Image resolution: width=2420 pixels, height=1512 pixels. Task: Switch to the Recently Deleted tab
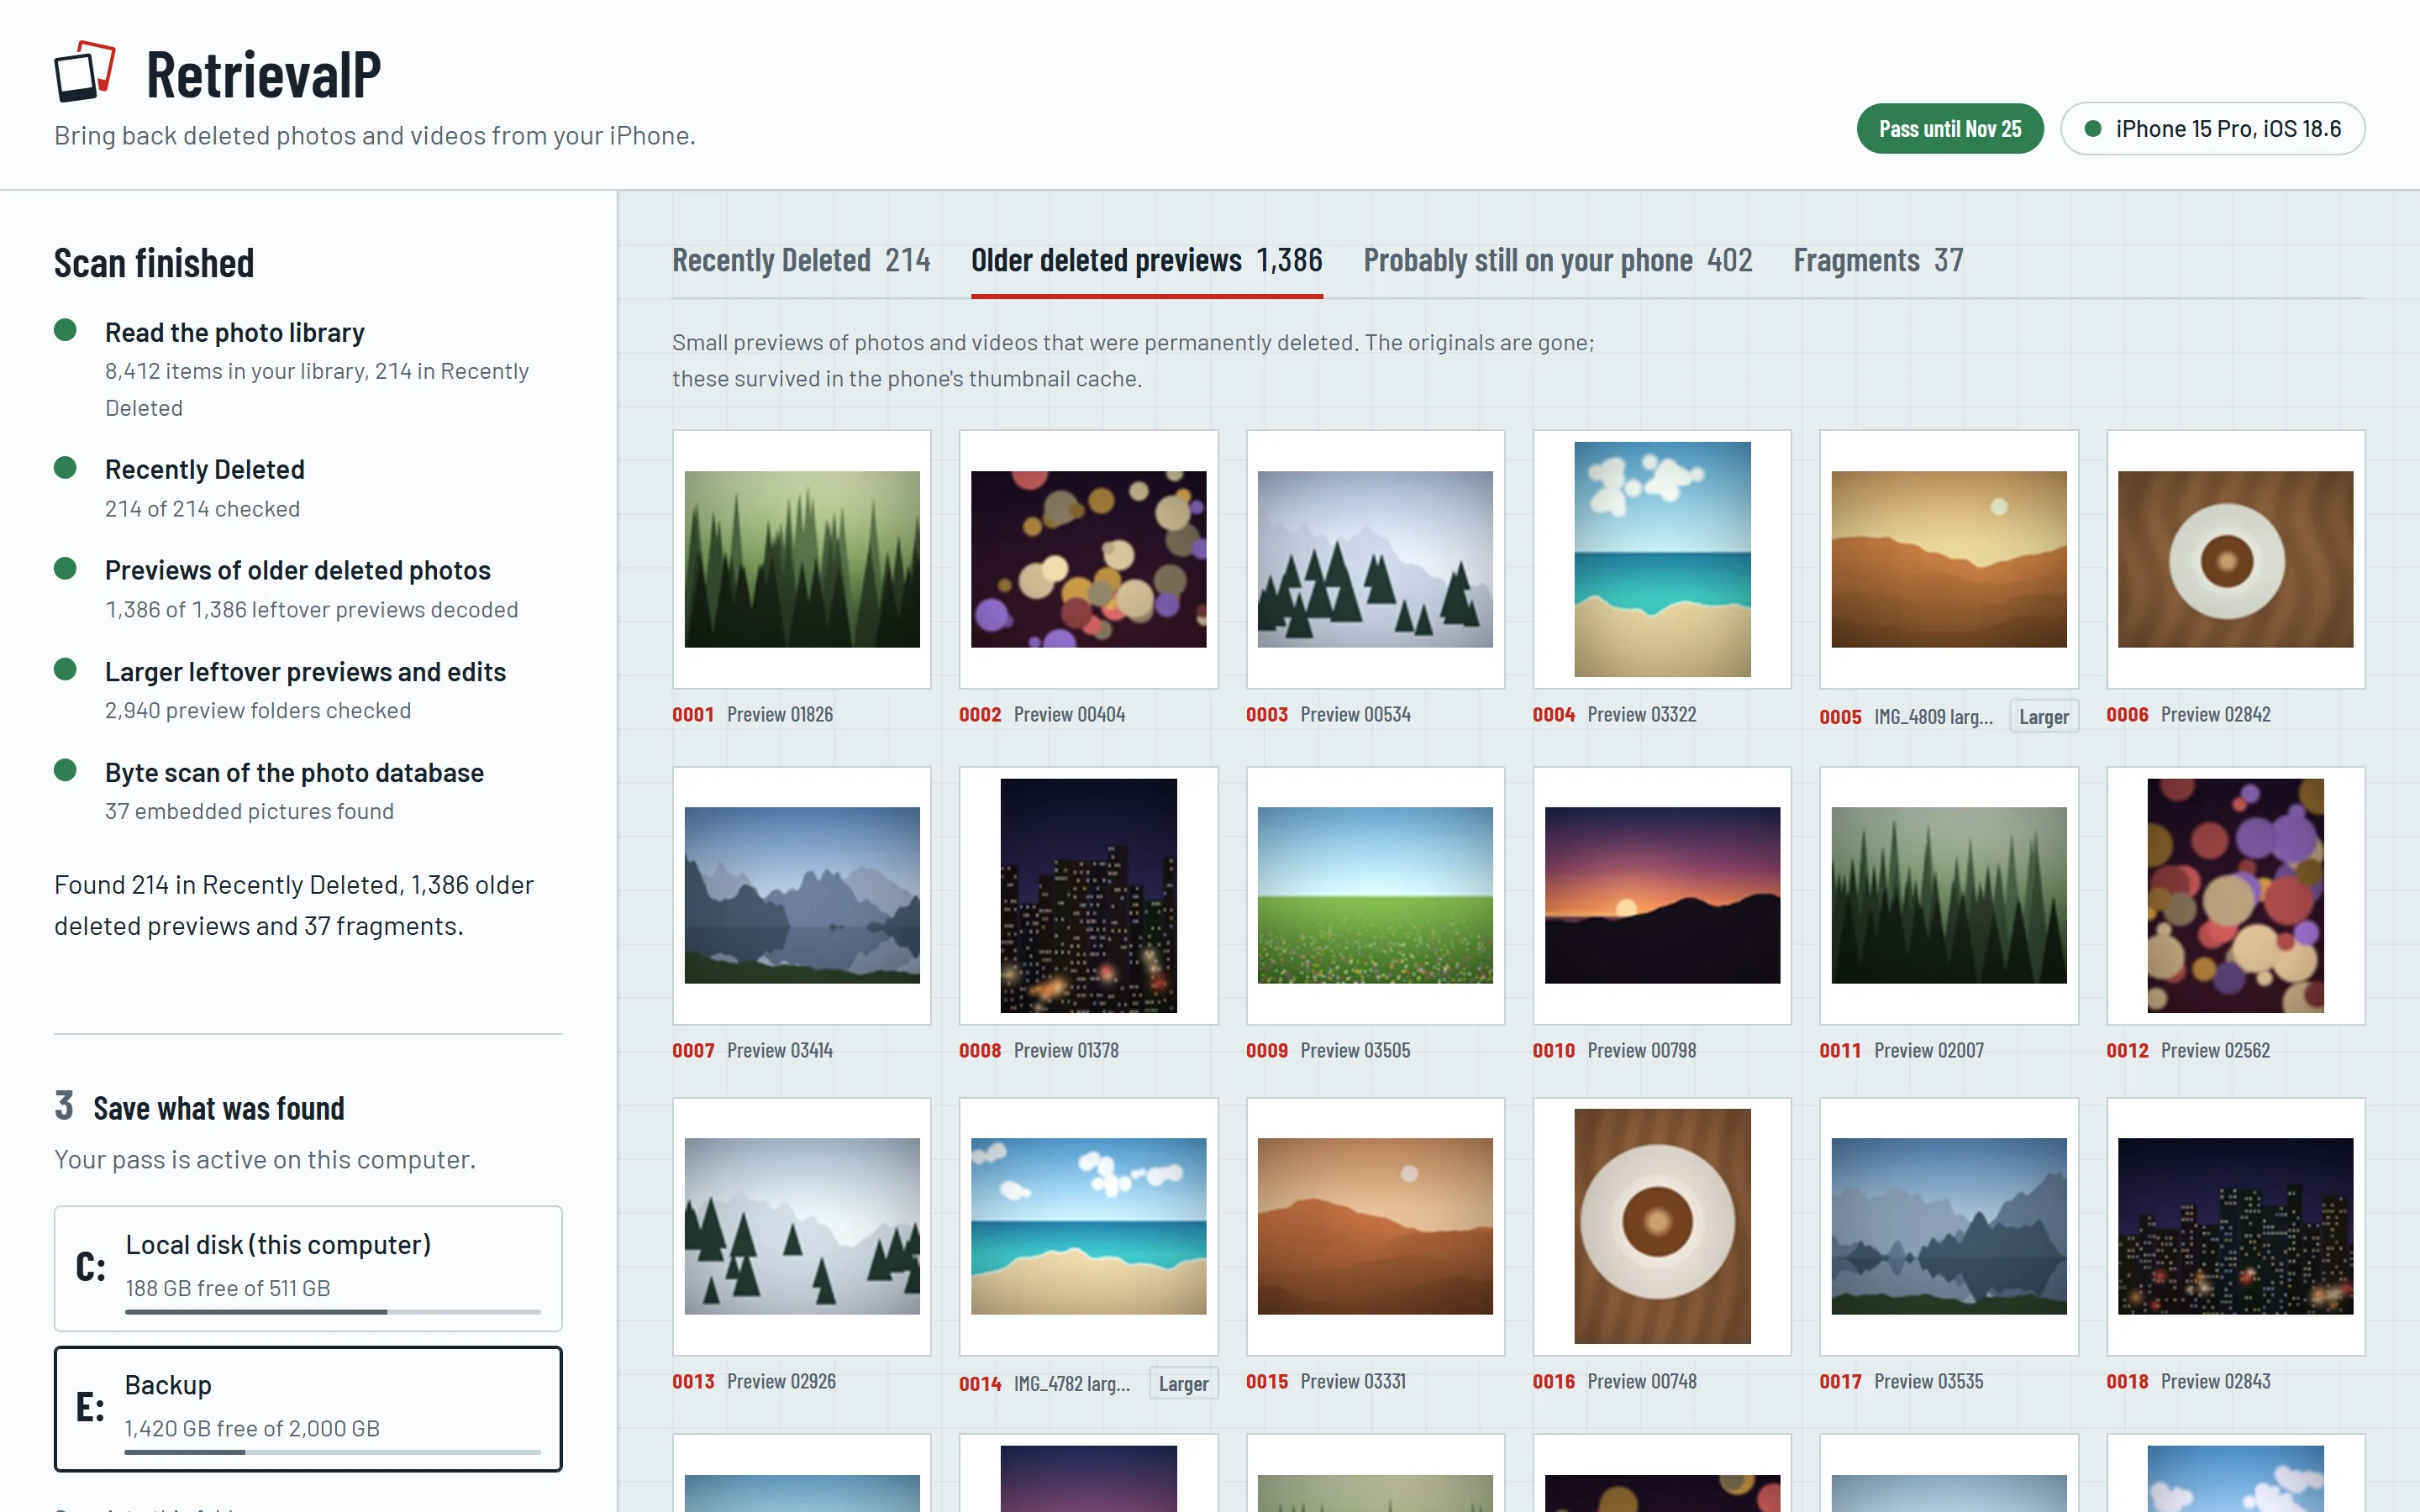[801, 261]
